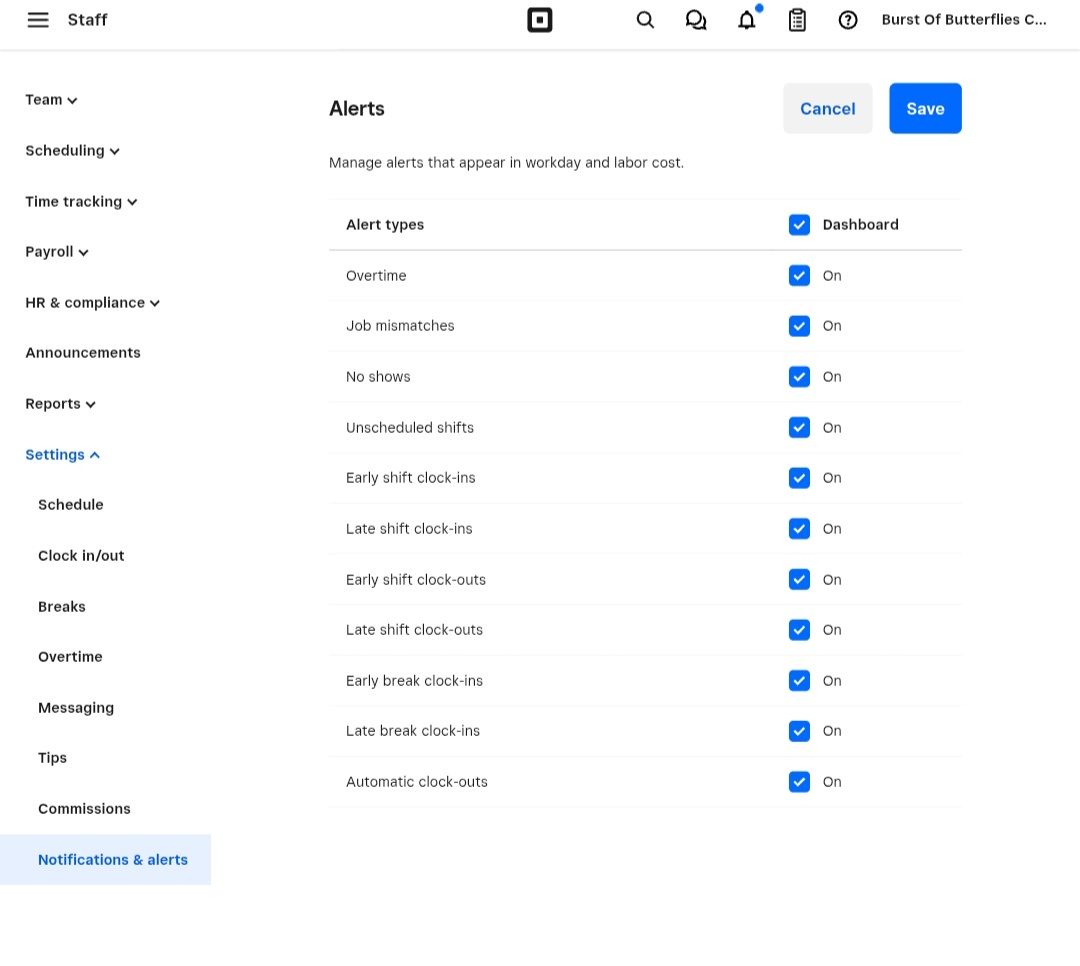The image size is (1080, 966).
Task: Expand the Payroll menu section
Action: point(56,252)
